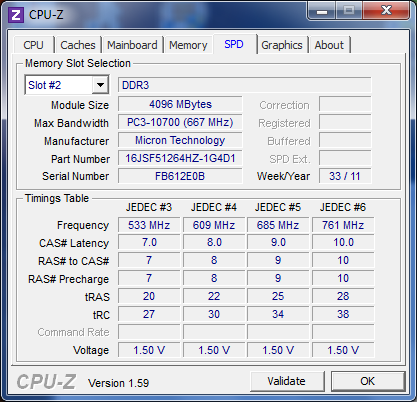The height and width of the screenshot is (402, 417).
Task: Click the 533 MHz frequency cell
Action: click(149, 225)
